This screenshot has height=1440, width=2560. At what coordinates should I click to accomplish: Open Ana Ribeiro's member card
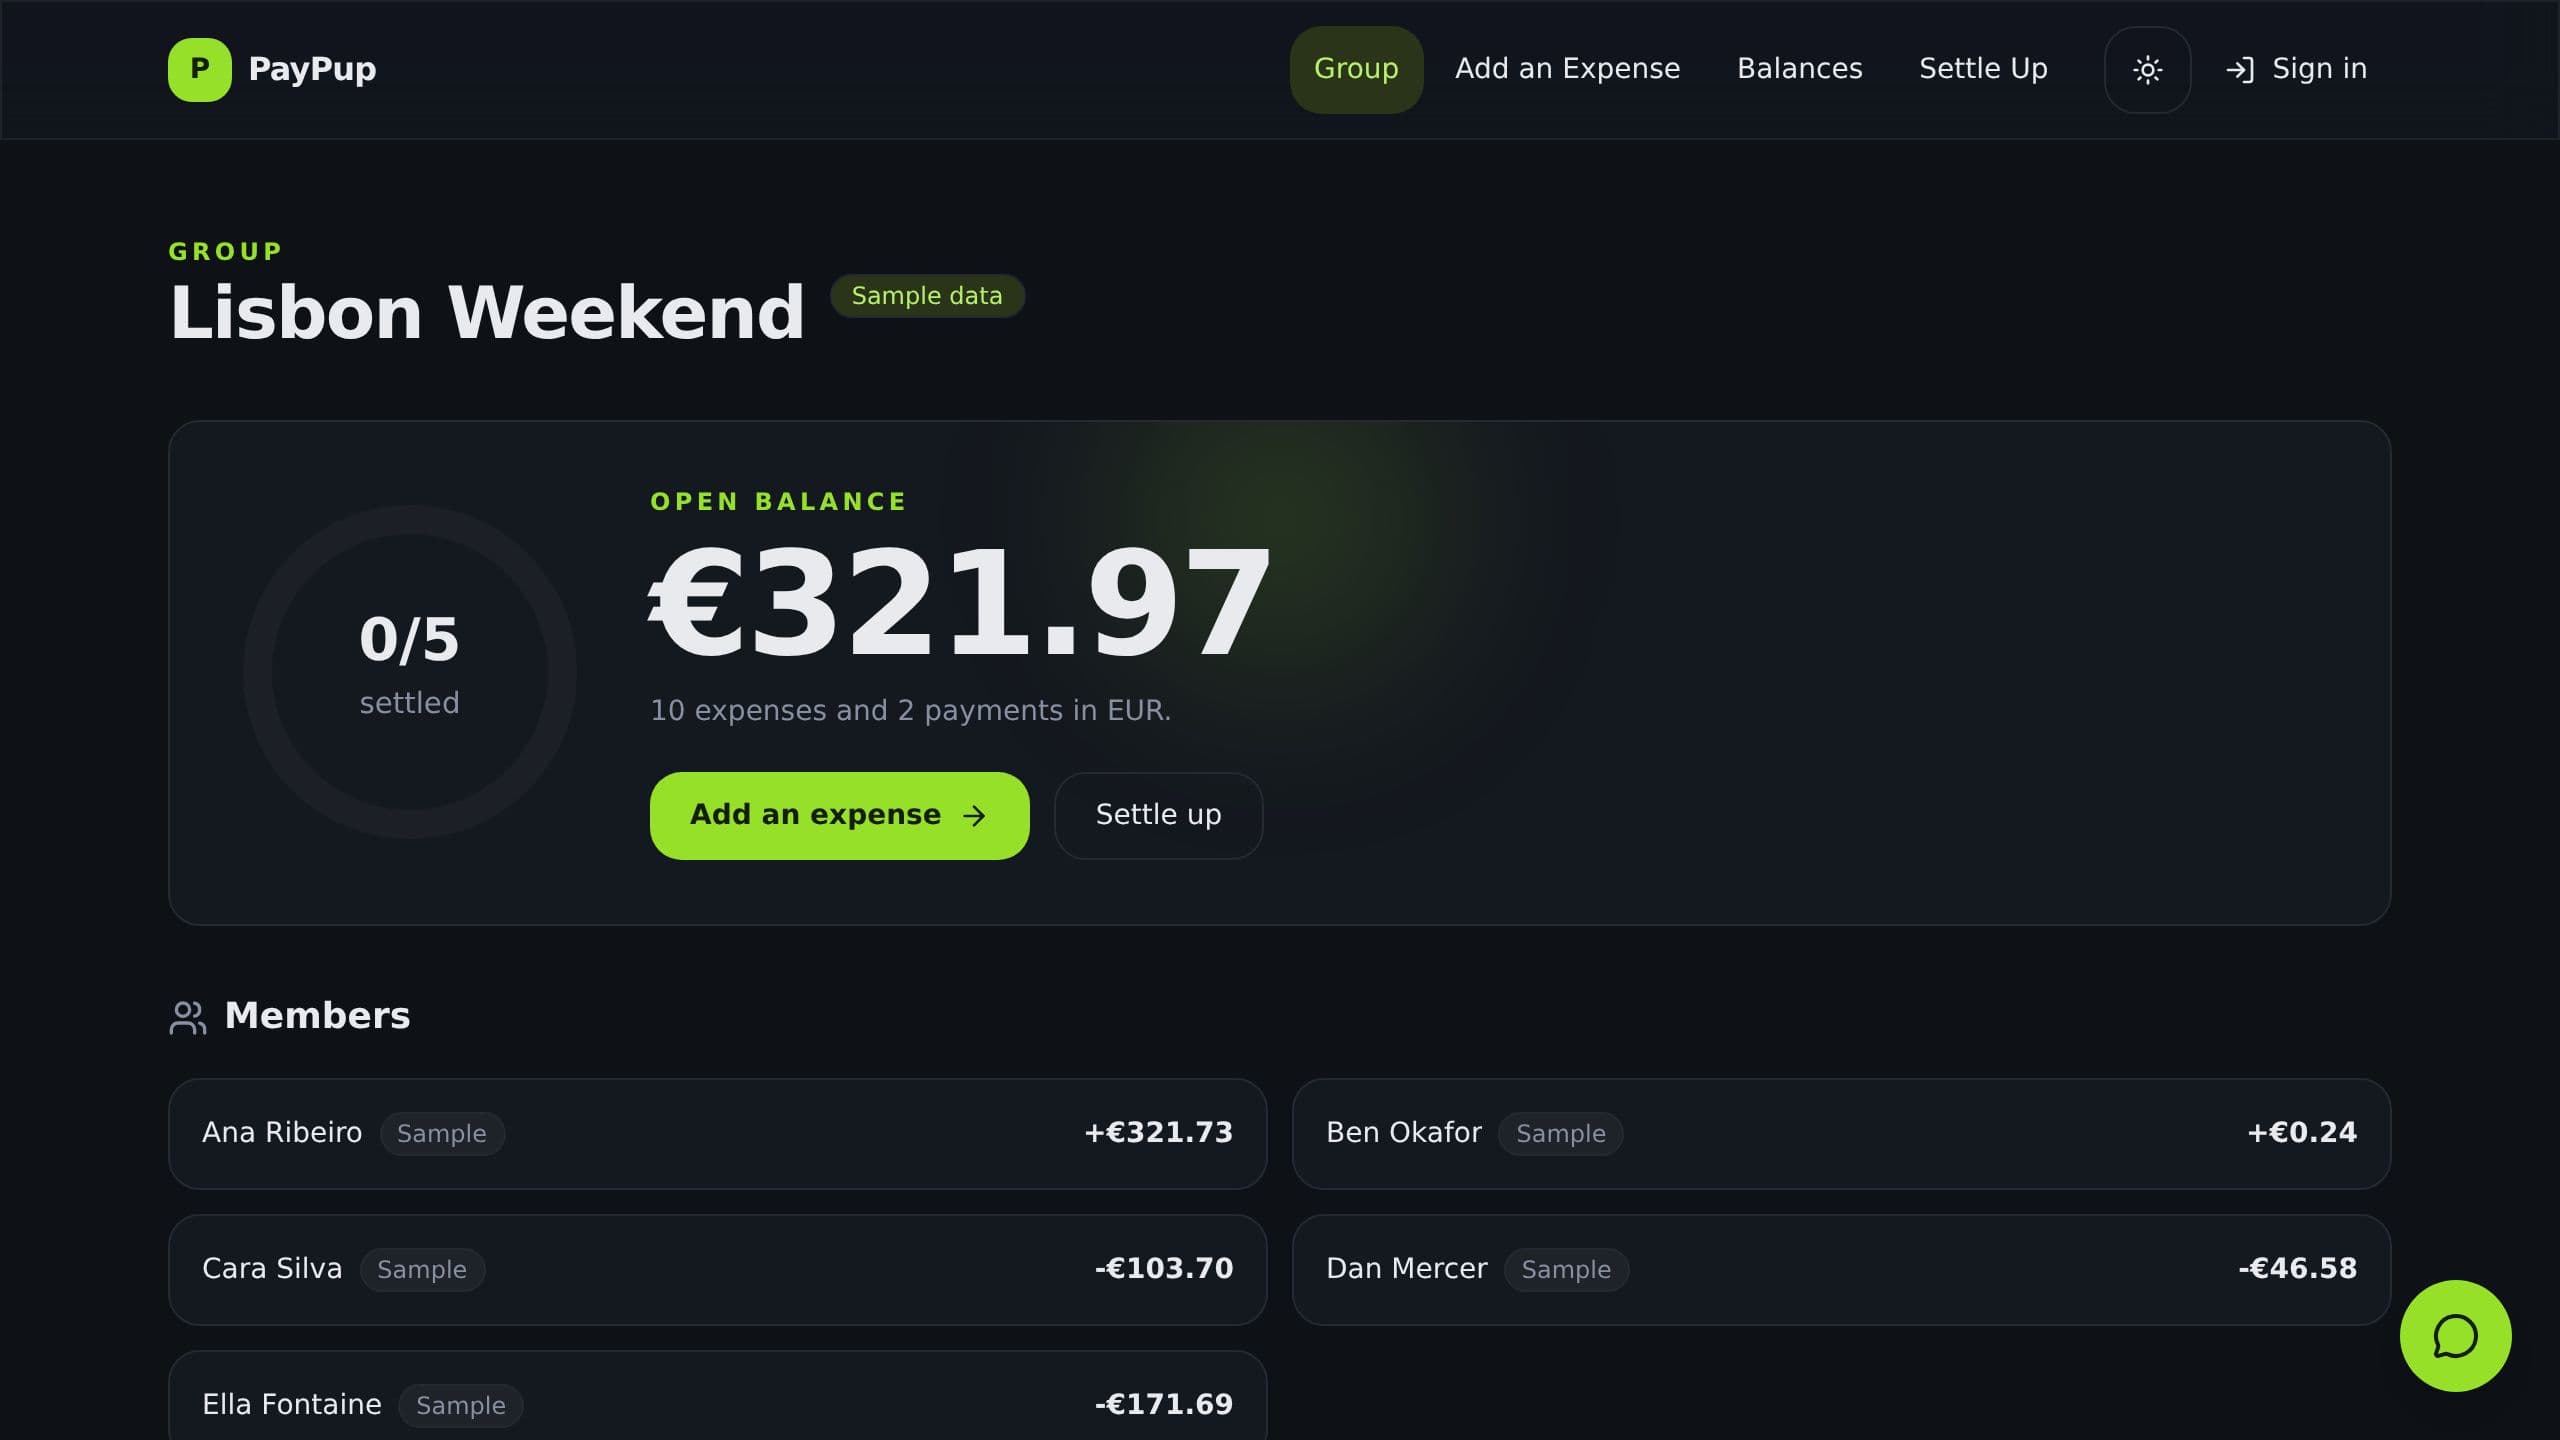click(x=717, y=1133)
